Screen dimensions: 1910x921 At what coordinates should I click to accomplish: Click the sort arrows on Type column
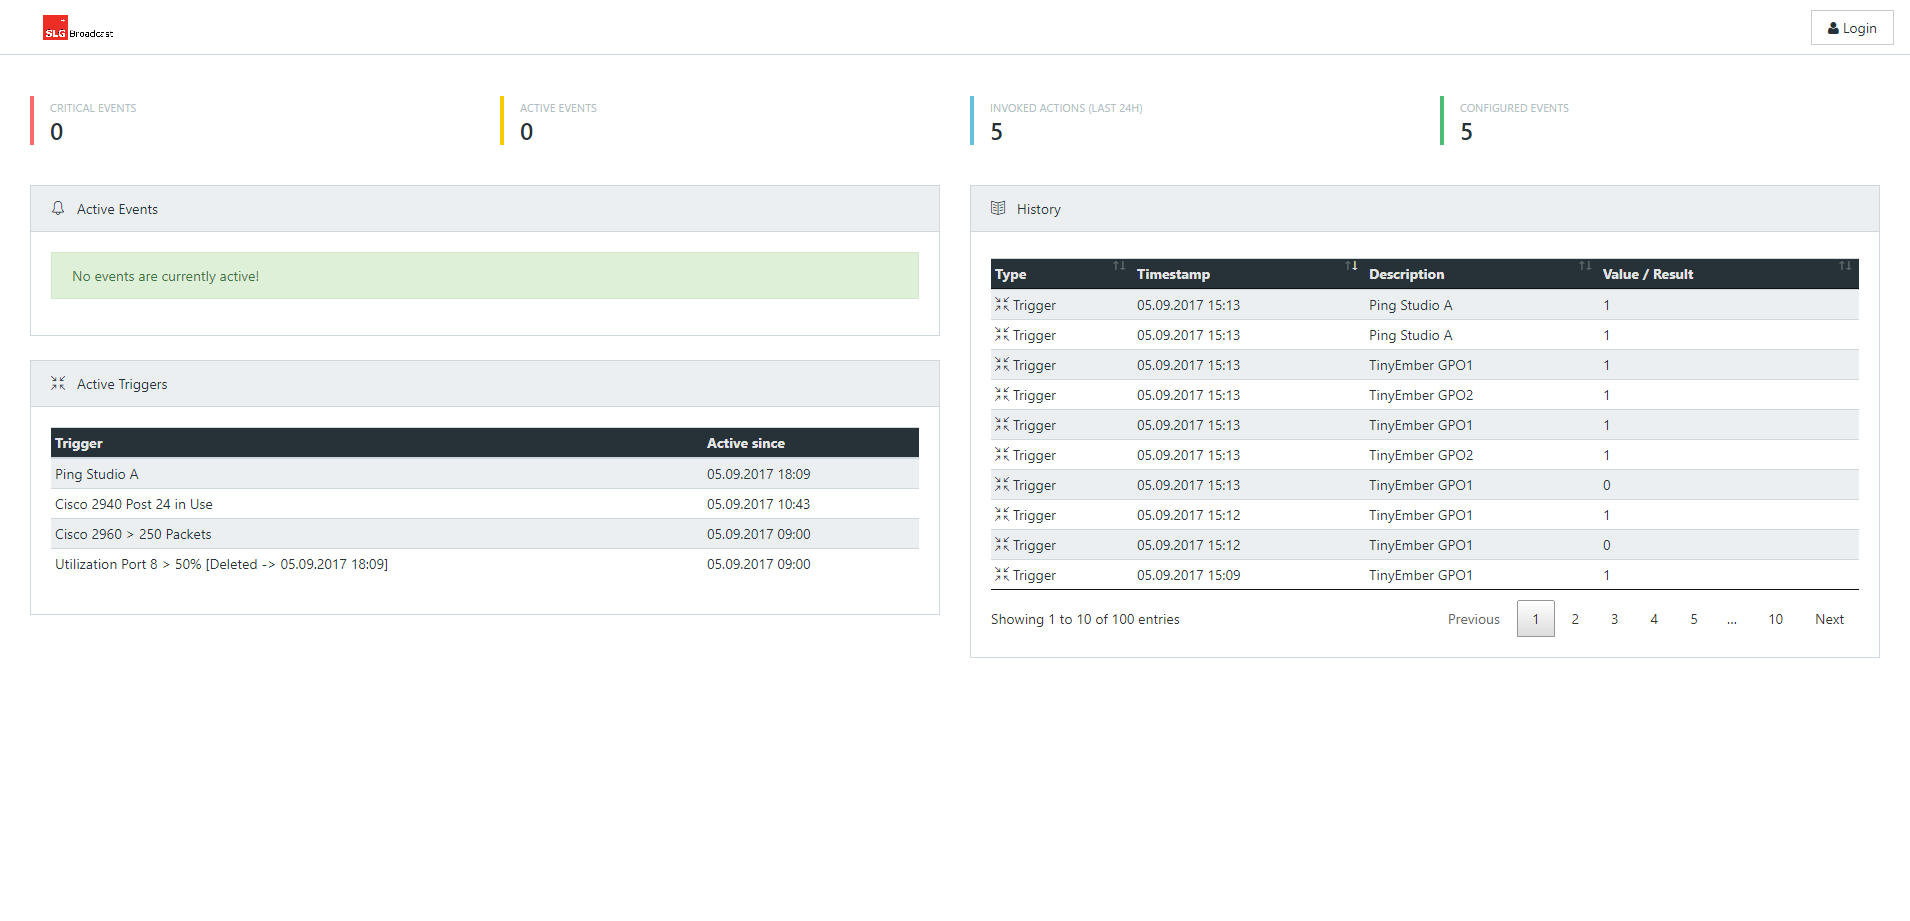pyautogui.click(x=1119, y=266)
